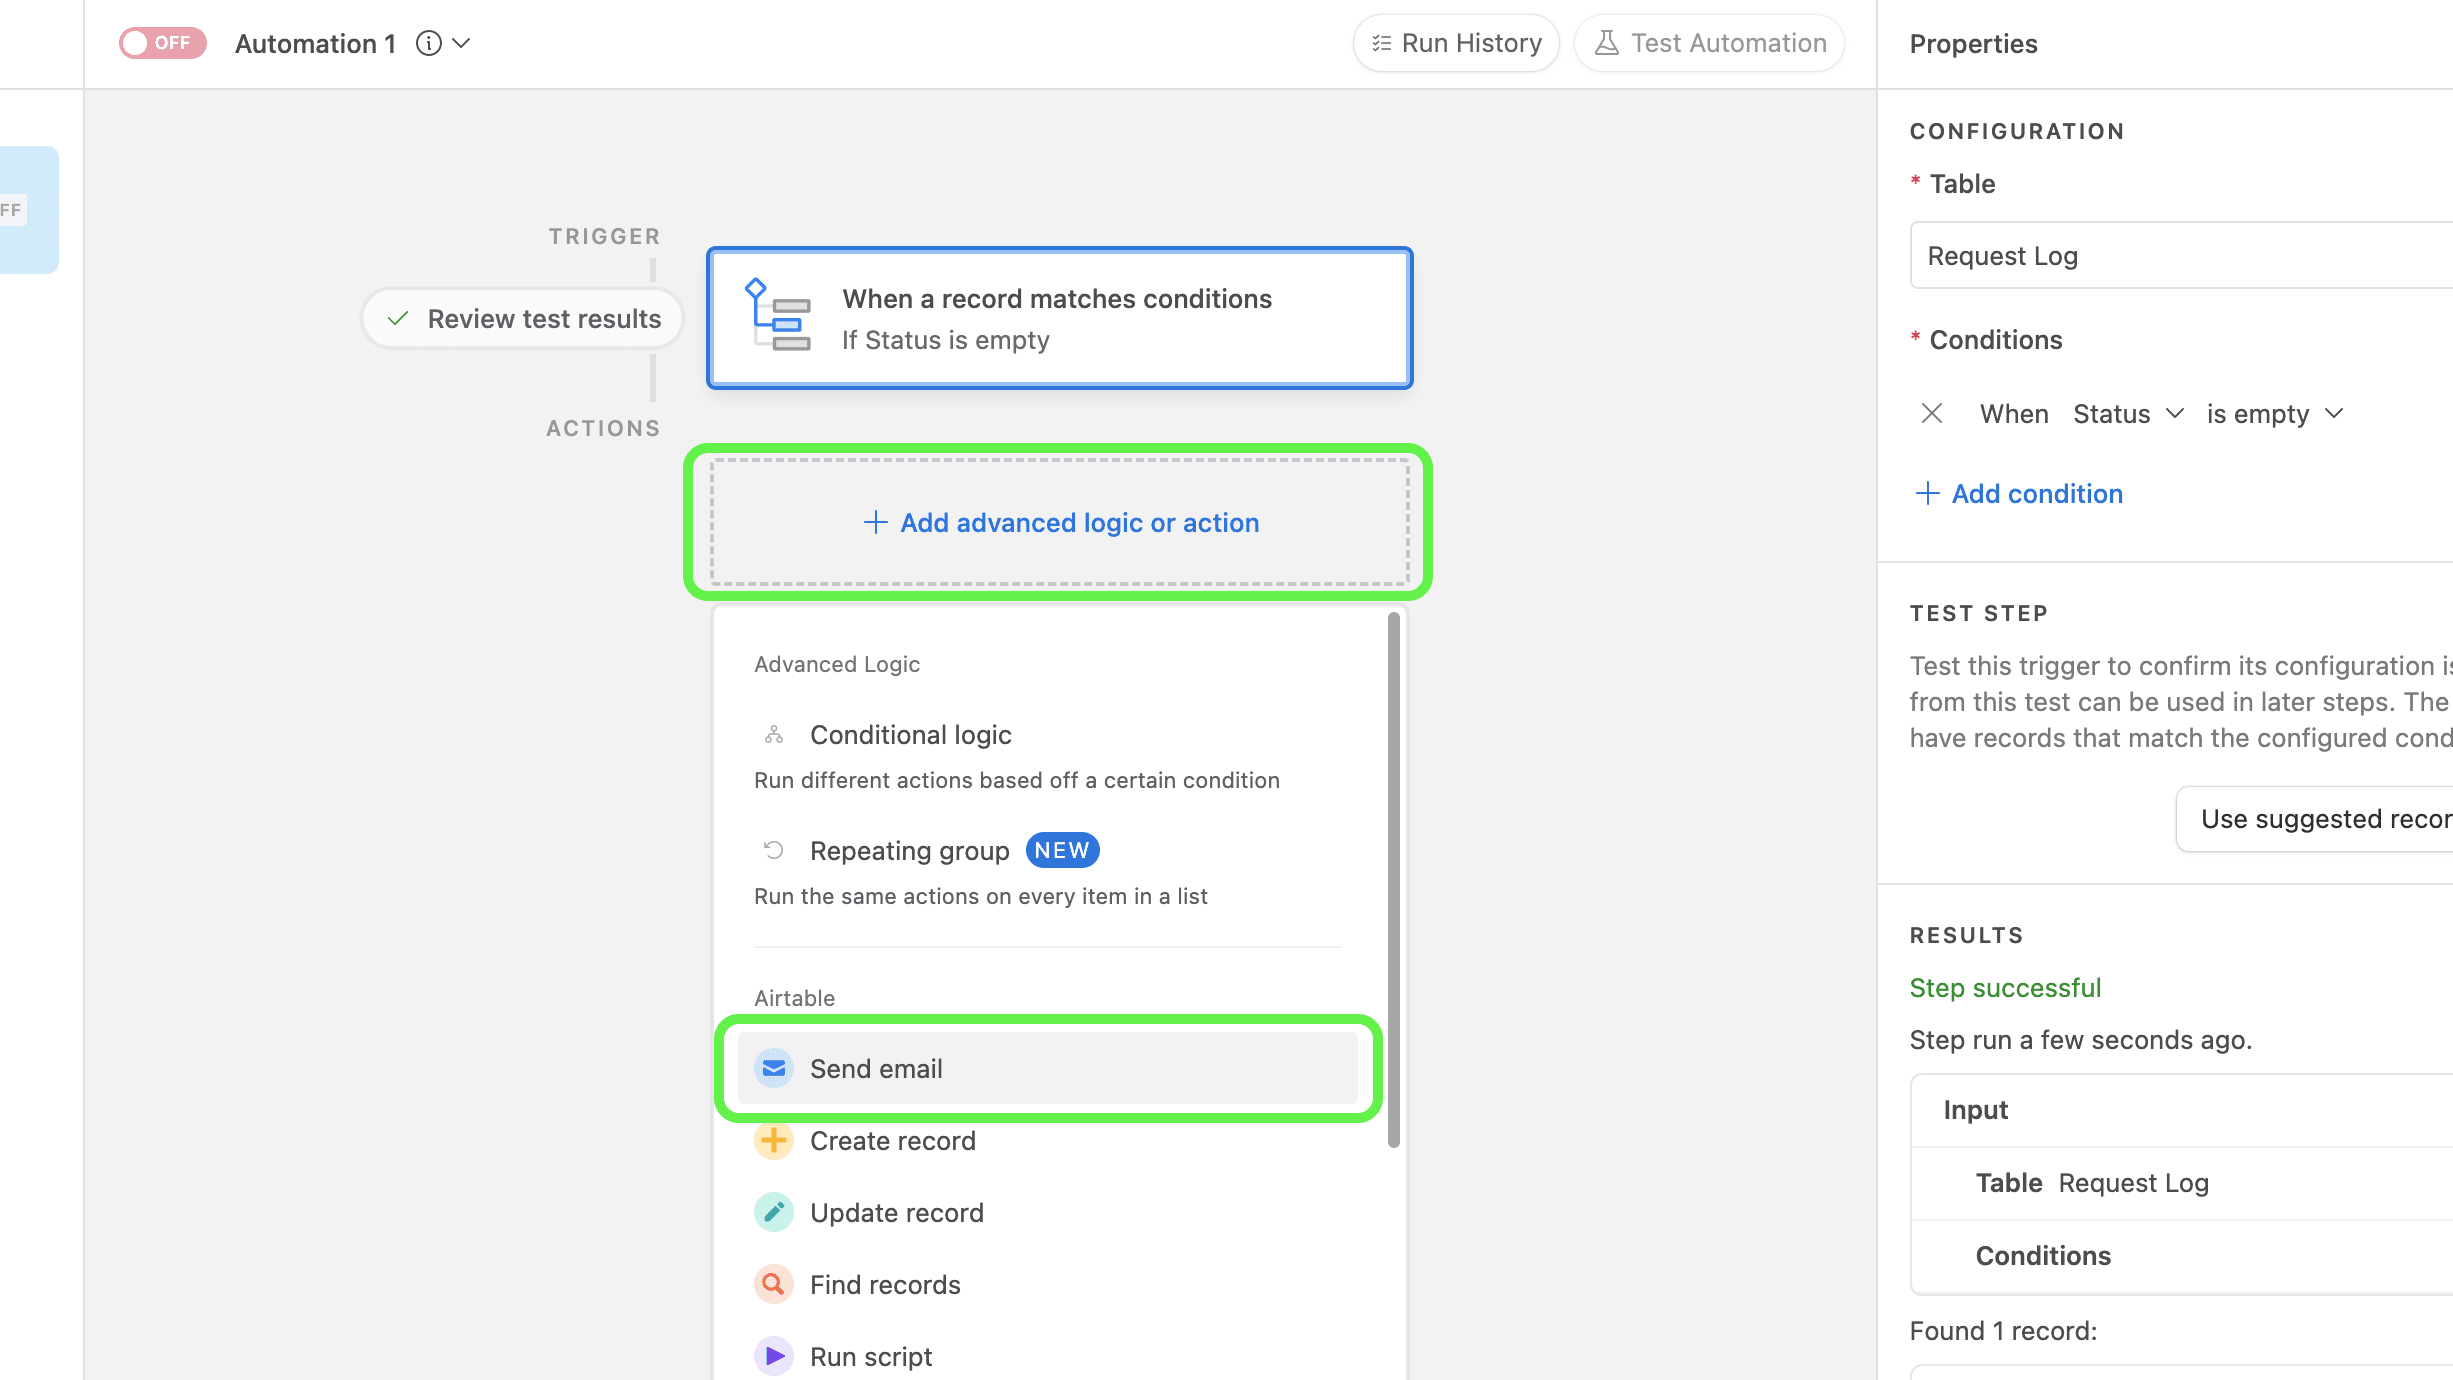Click the "If Status is empty" trigger subtitle
The height and width of the screenshot is (1380, 2453).
[945, 340]
